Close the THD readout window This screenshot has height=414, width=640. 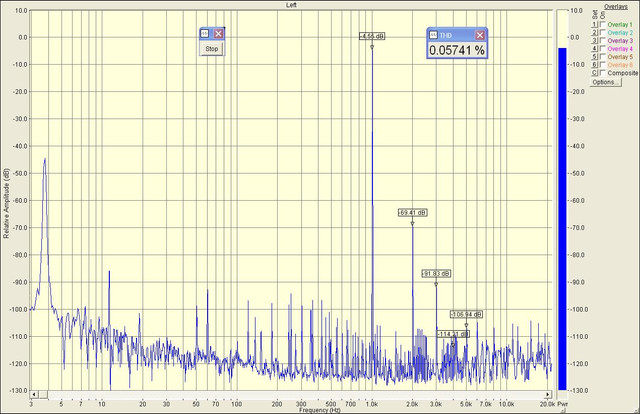[x=480, y=36]
